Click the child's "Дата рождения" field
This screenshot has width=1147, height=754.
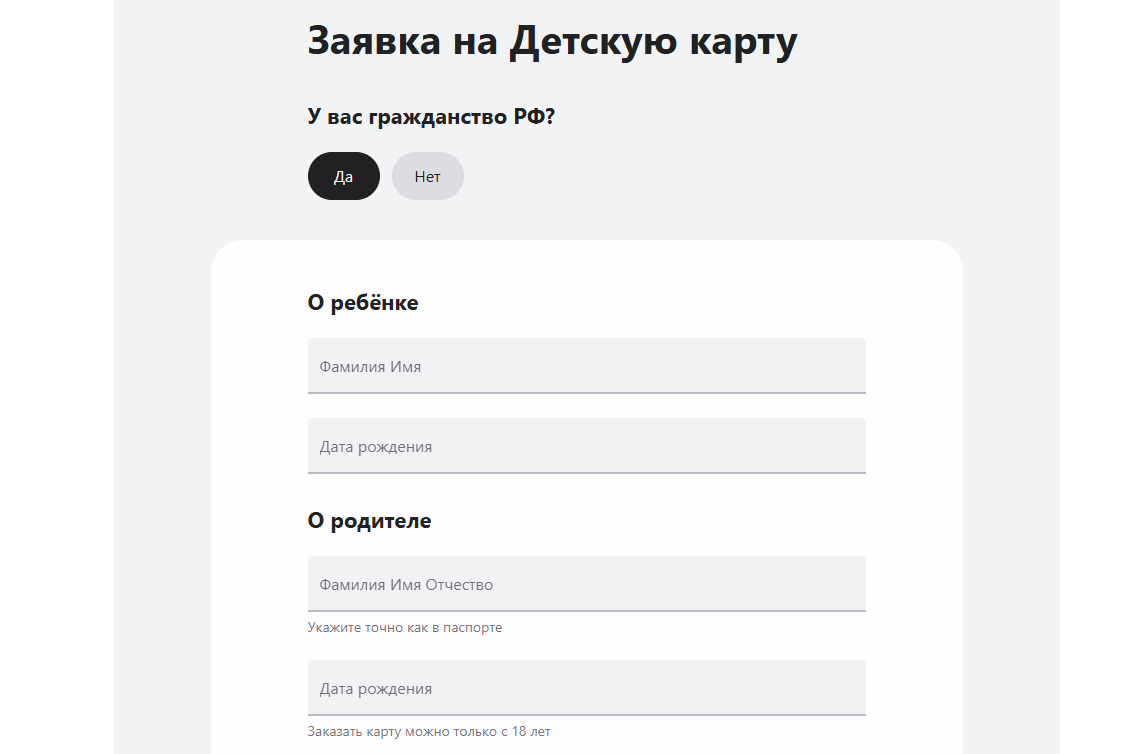pos(586,446)
